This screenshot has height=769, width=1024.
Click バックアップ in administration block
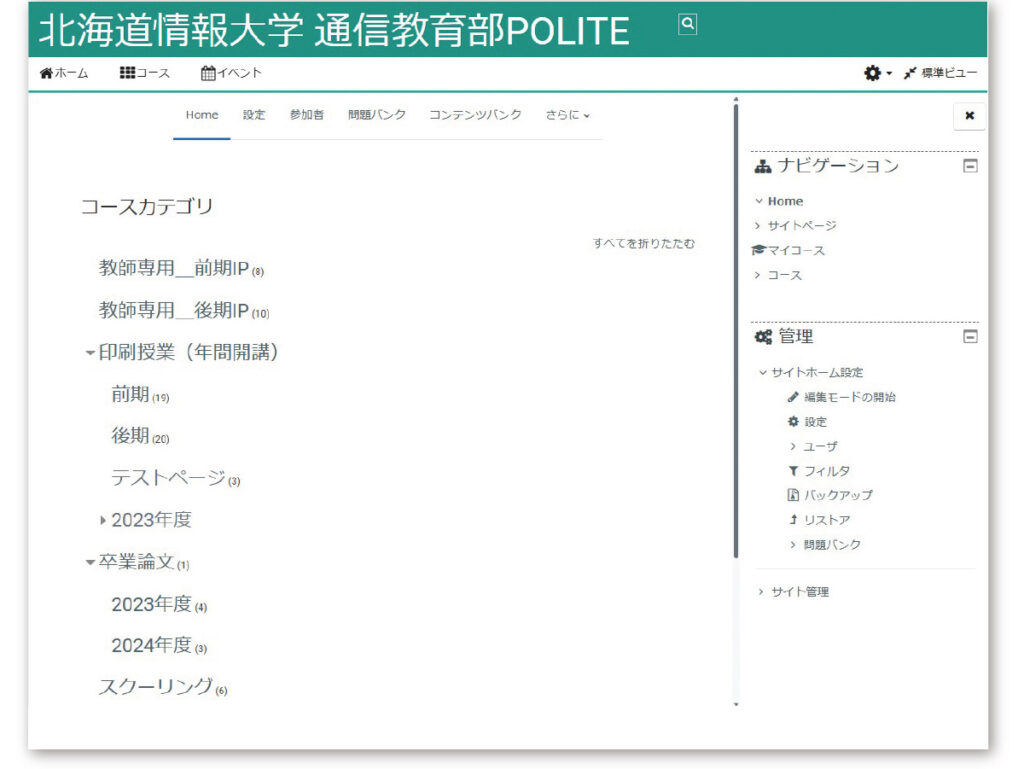click(838, 495)
